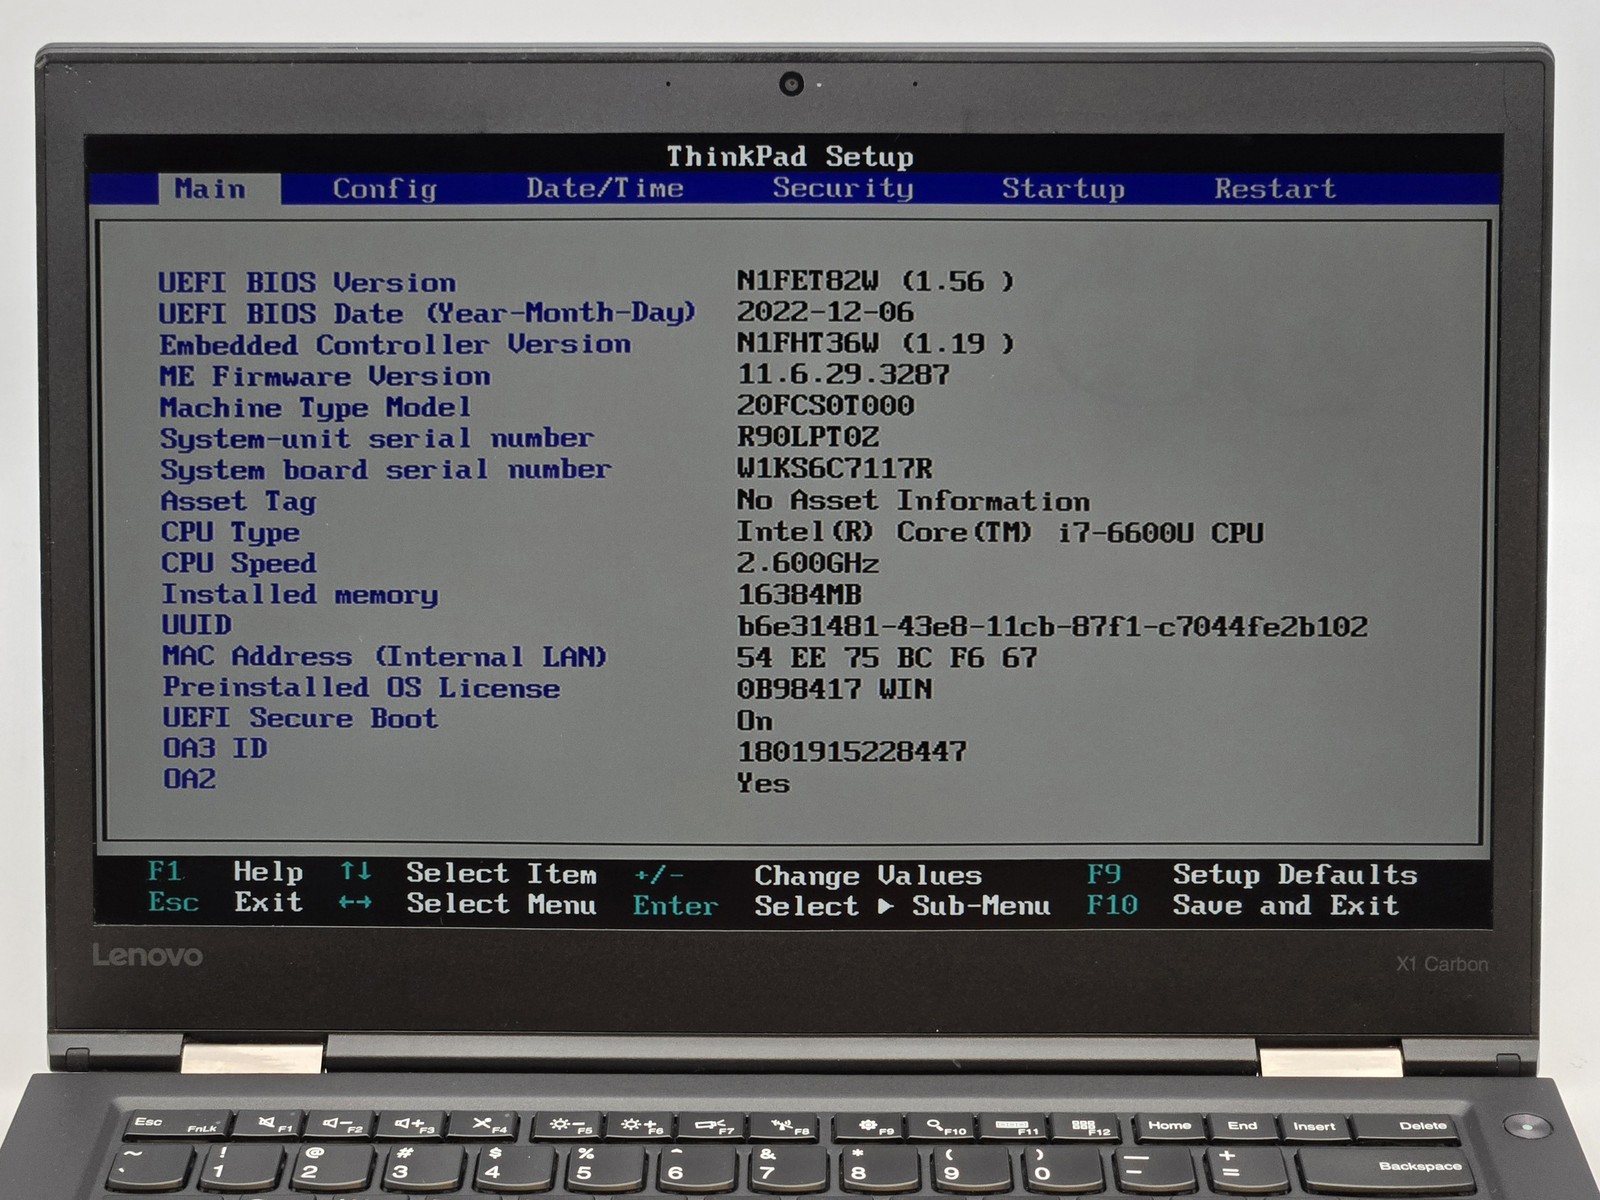Click the F1 Help label

pyautogui.click(x=225, y=872)
